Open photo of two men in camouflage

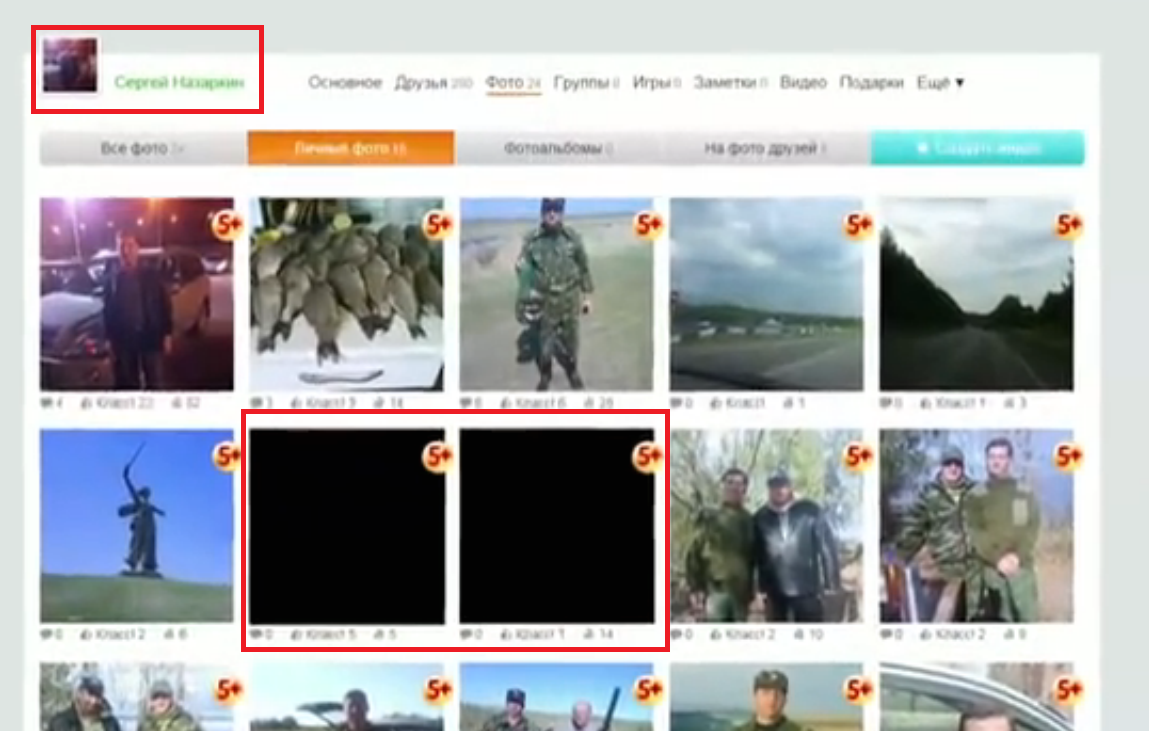(x=977, y=526)
